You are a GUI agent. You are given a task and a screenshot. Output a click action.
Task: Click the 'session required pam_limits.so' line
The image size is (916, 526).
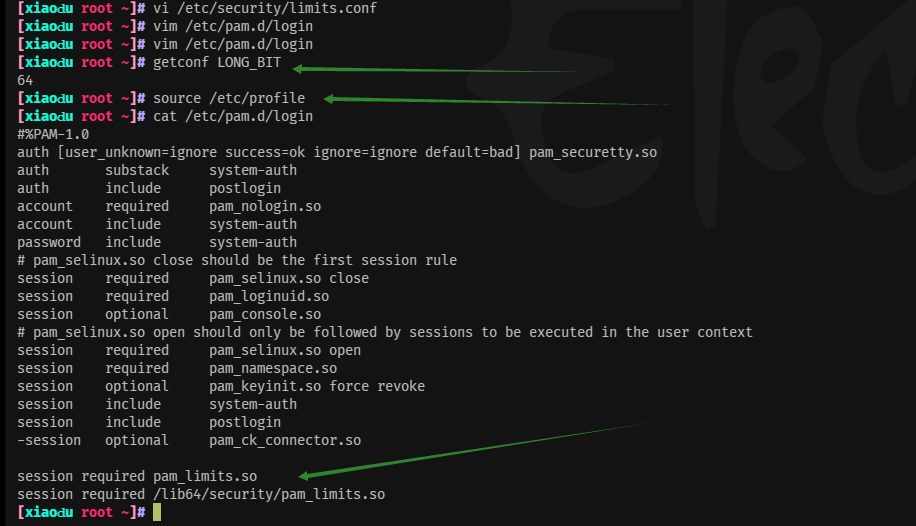coord(137,476)
